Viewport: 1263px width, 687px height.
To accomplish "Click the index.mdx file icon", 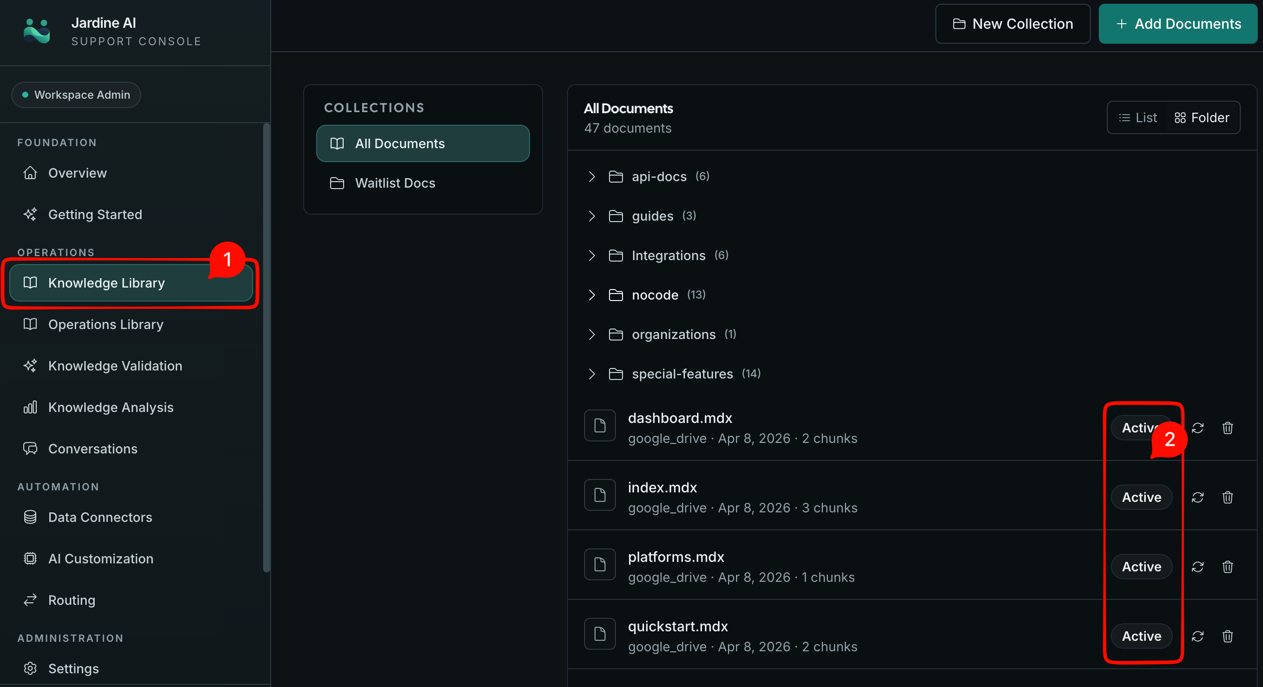I will tap(600, 495).
